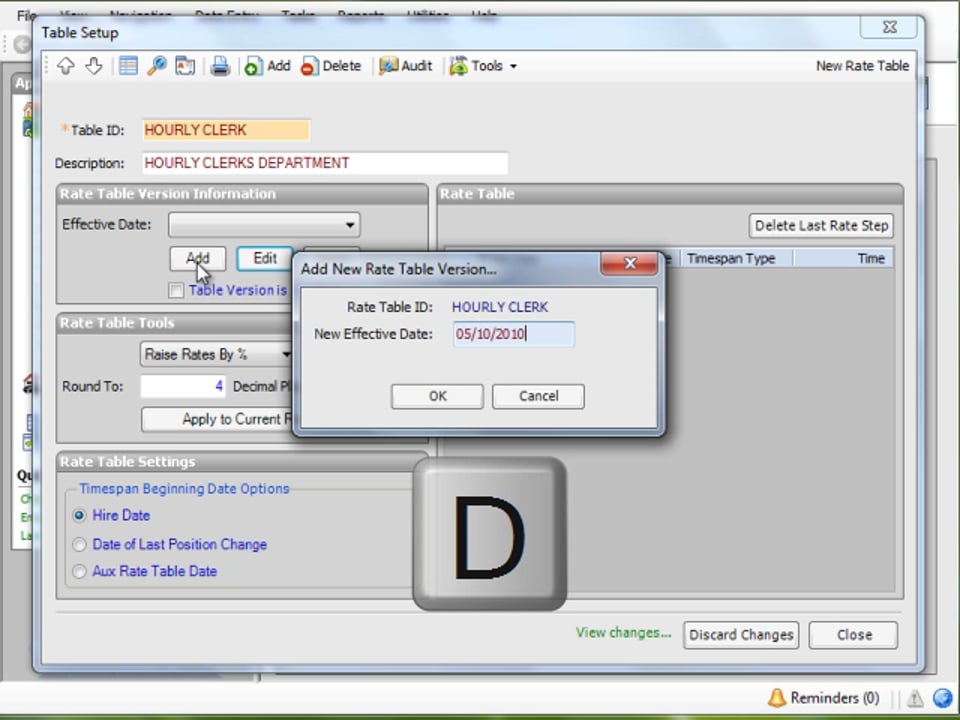This screenshot has height=720, width=960.
Task: Select Aux Rate Table Date option
Action: 79,571
